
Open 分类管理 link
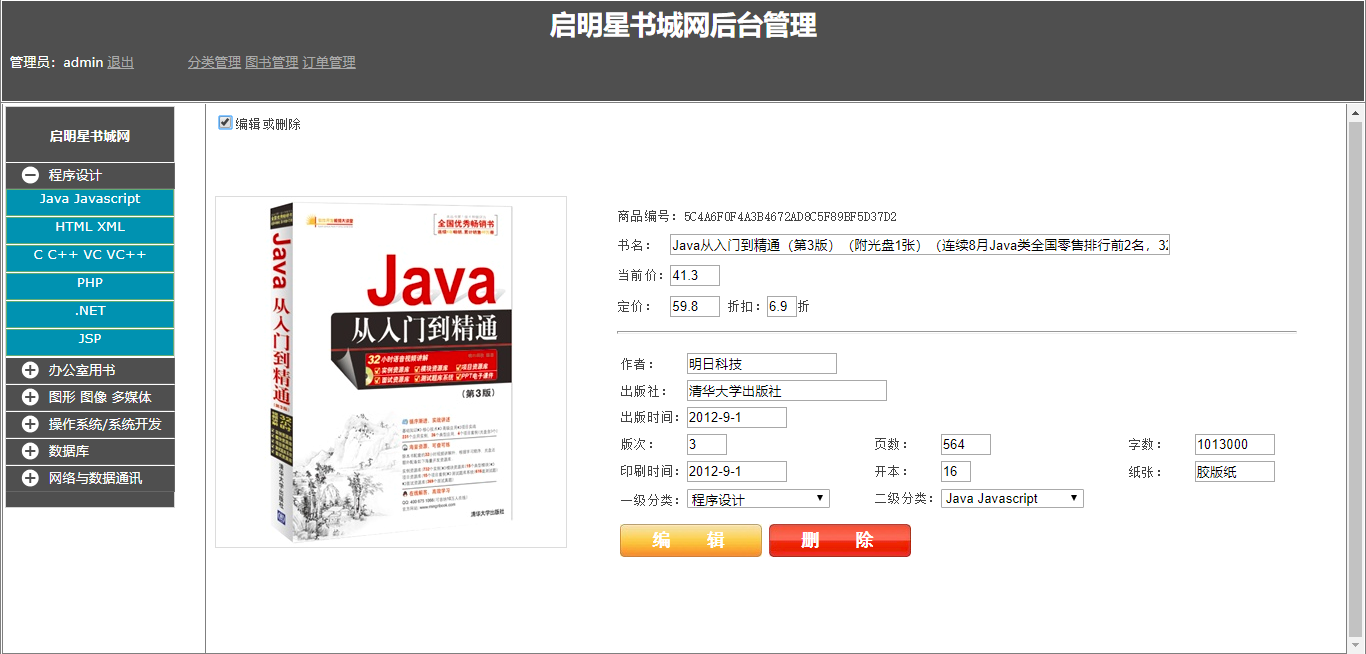214,62
